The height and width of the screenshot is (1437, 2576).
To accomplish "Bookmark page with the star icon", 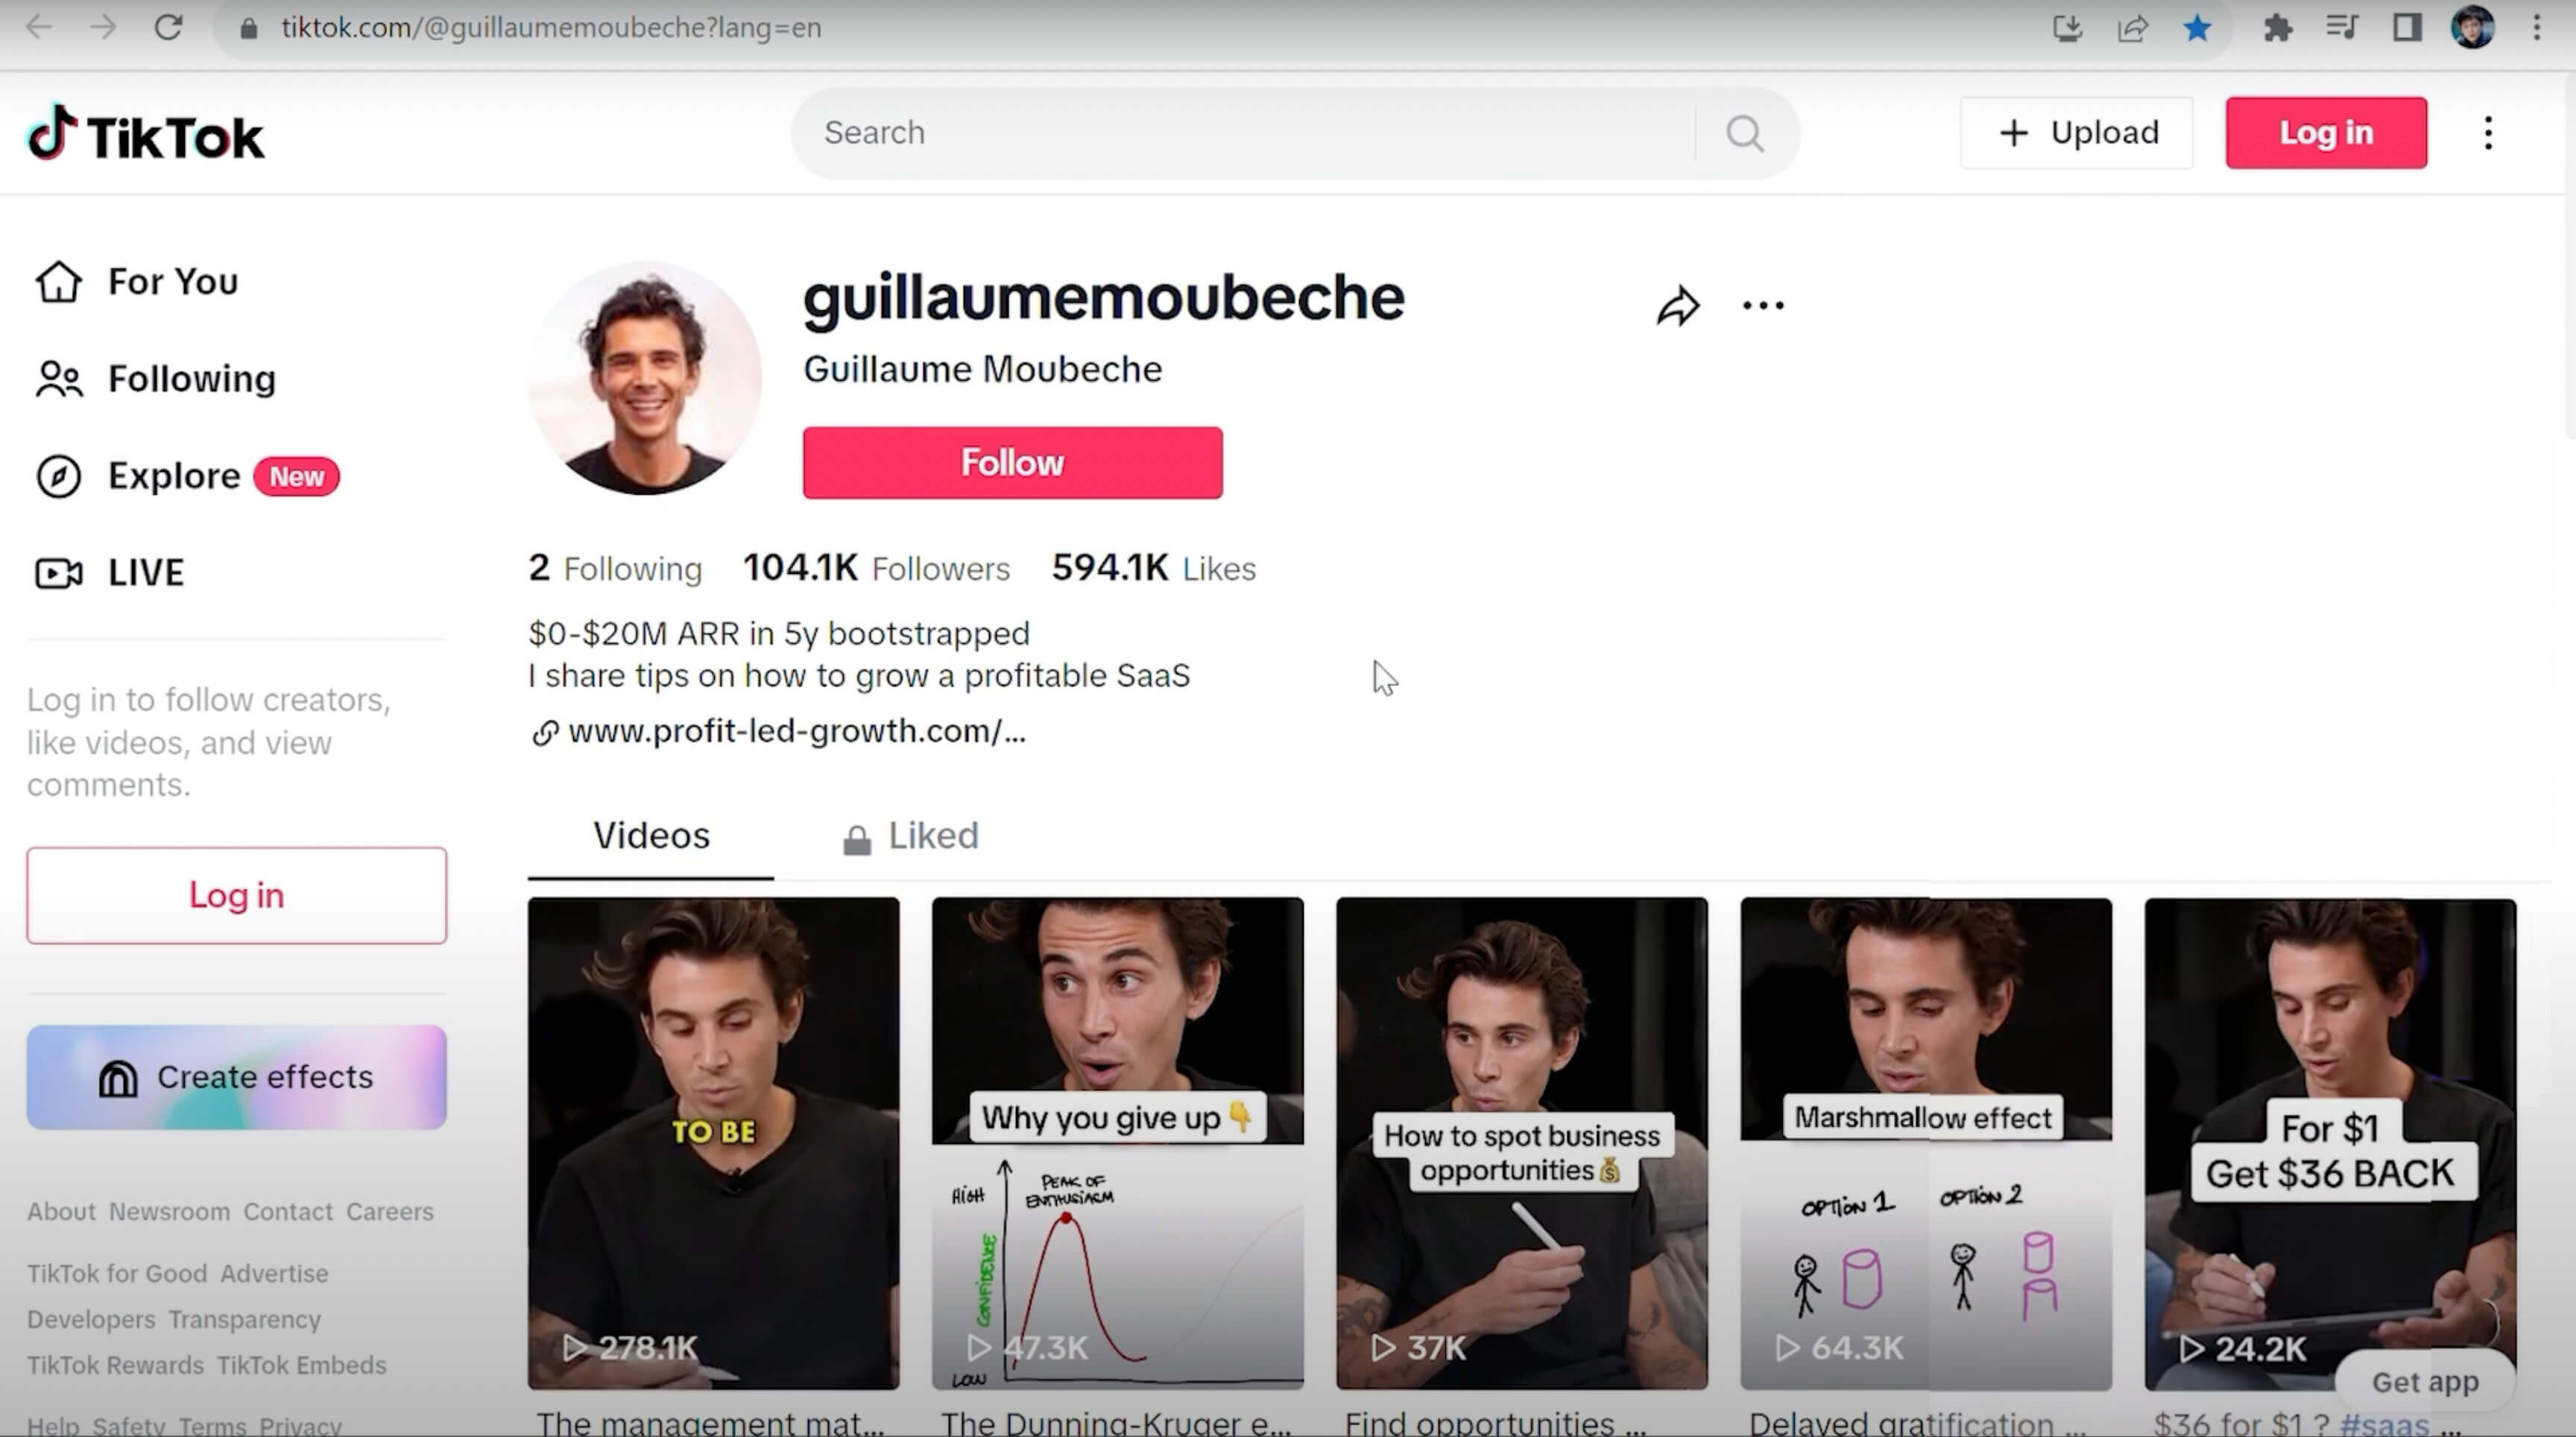I will tap(2196, 27).
